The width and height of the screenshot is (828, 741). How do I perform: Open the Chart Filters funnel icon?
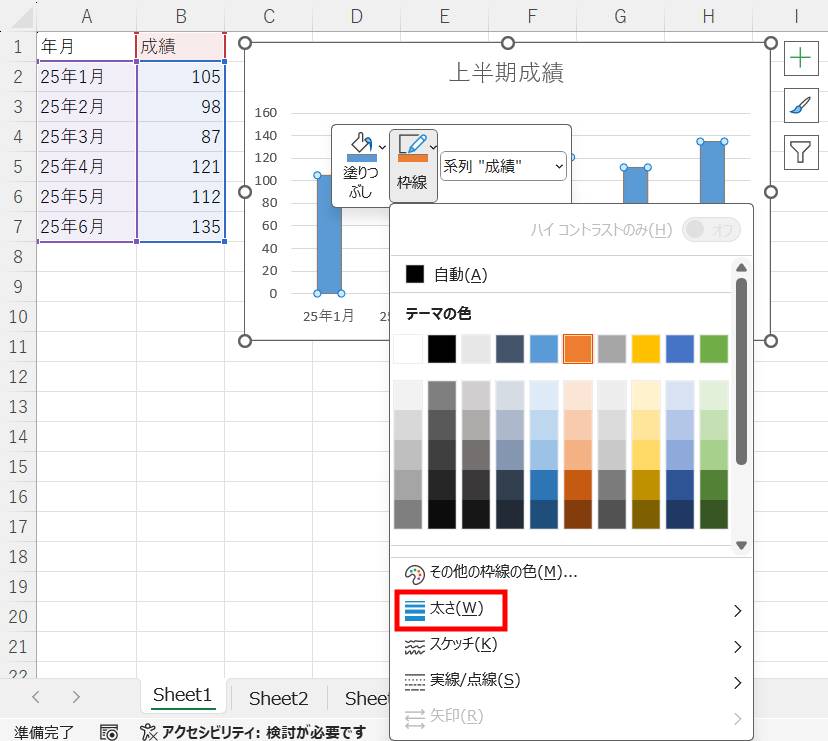pos(801,152)
